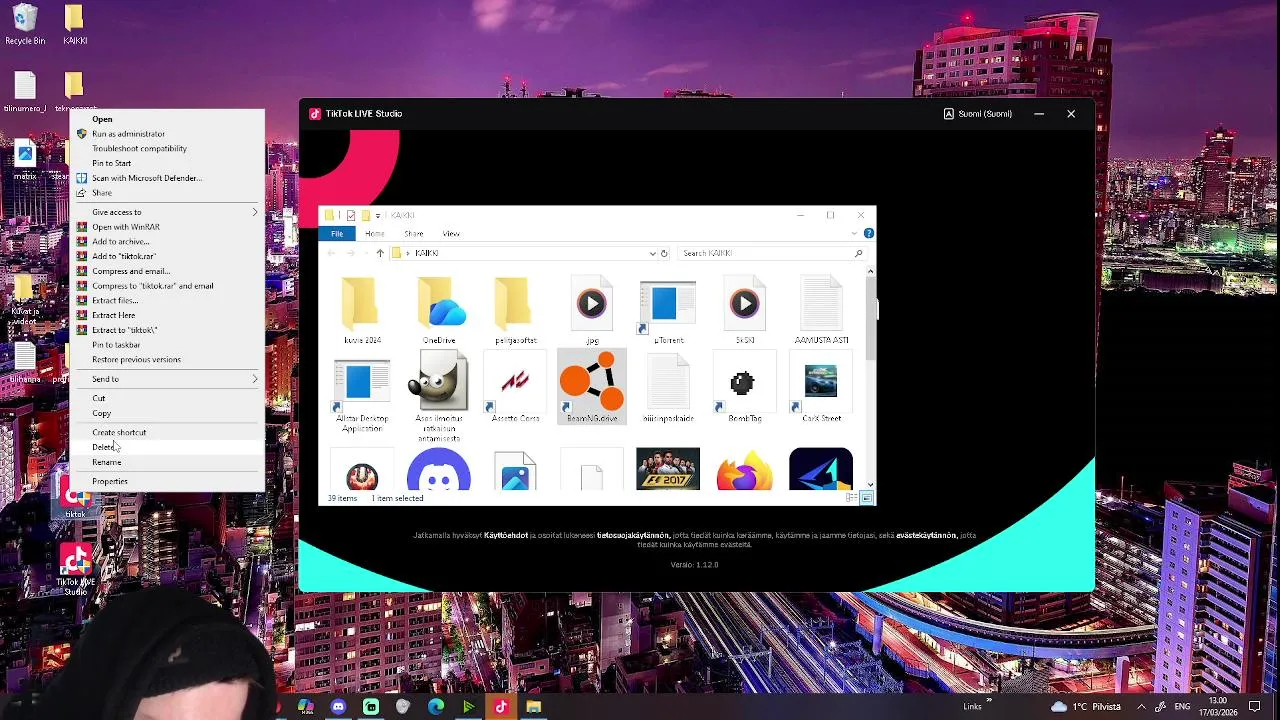
Task: Open the GIMP file Asos ilmoitus
Action: pyautogui.click(x=439, y=396)
